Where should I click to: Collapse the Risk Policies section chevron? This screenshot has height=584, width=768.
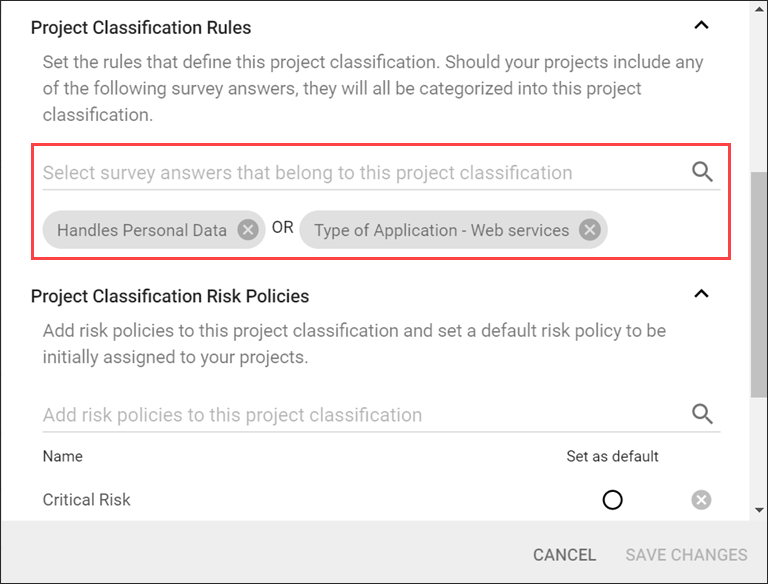(702, 294)
